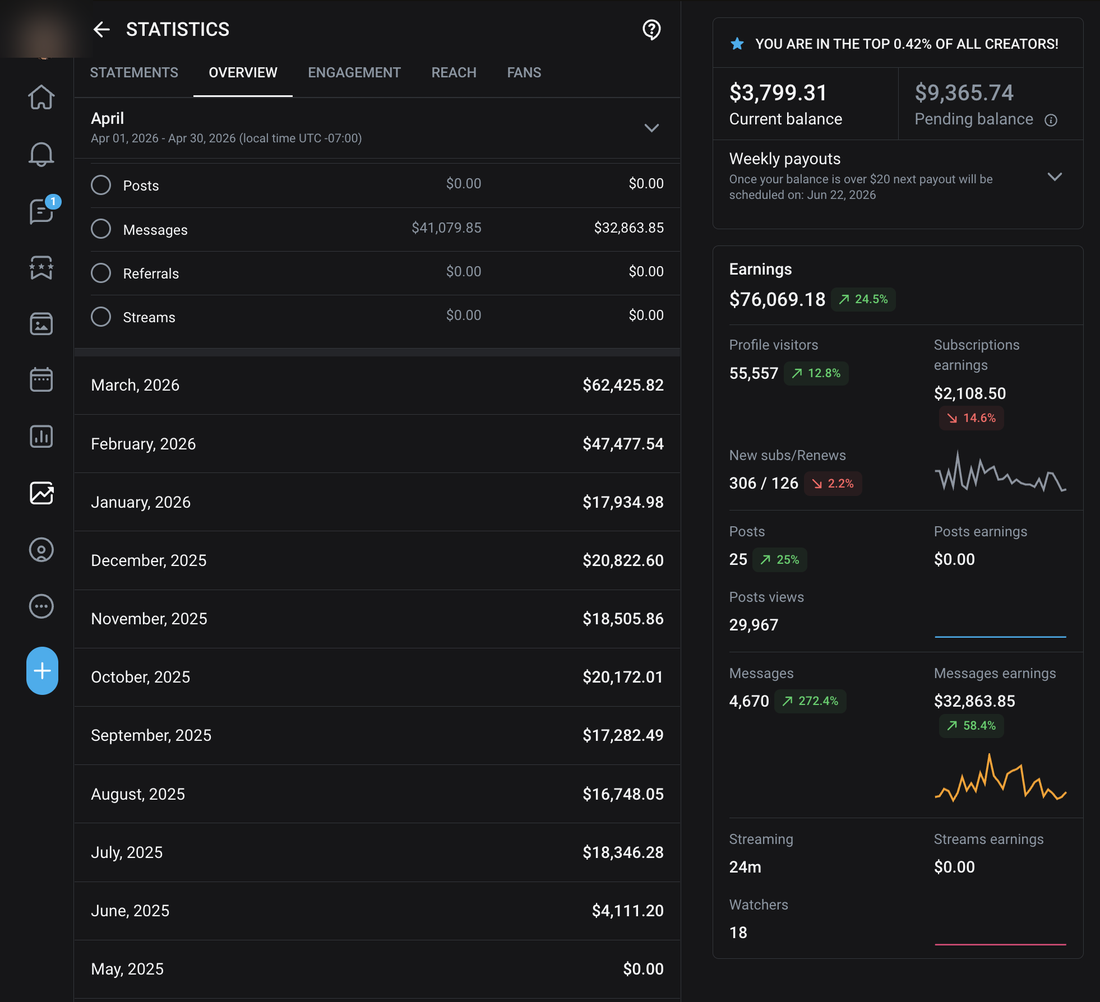The image size is (1100, 1002).
Task: Click the Profile visitors 55,557 value
Action: pos(753,373)
